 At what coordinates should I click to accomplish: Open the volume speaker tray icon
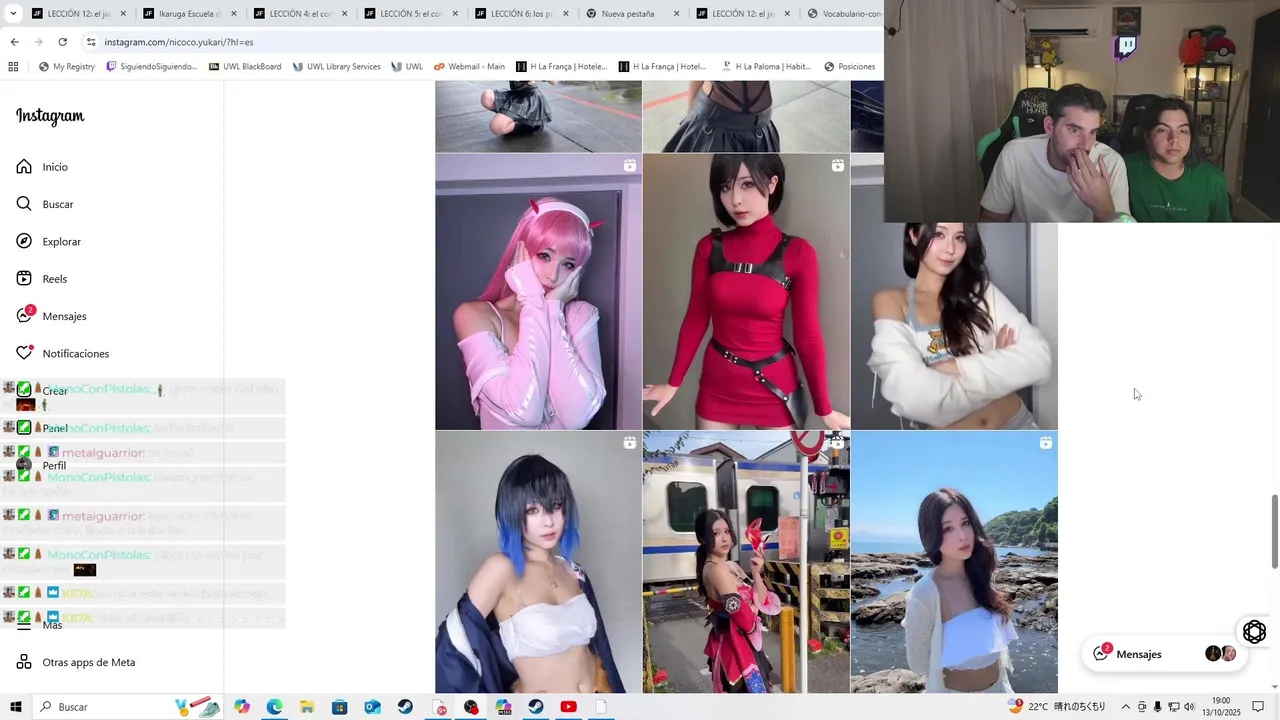1189,707
